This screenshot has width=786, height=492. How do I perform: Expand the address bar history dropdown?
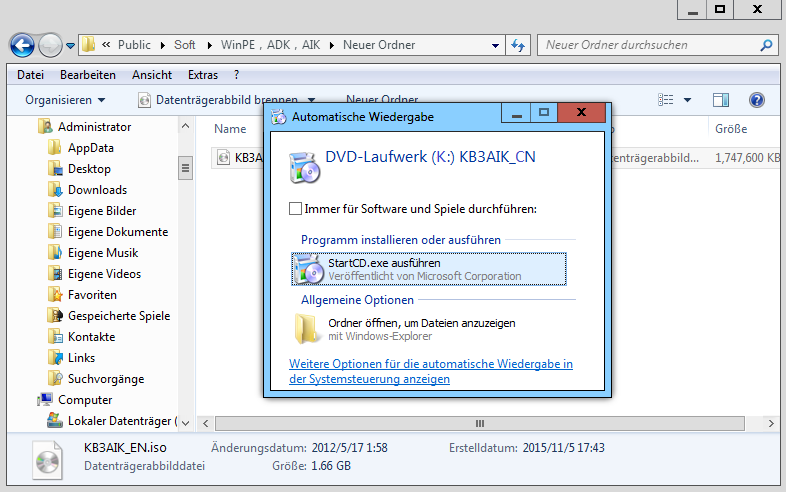tap(495, 46)
